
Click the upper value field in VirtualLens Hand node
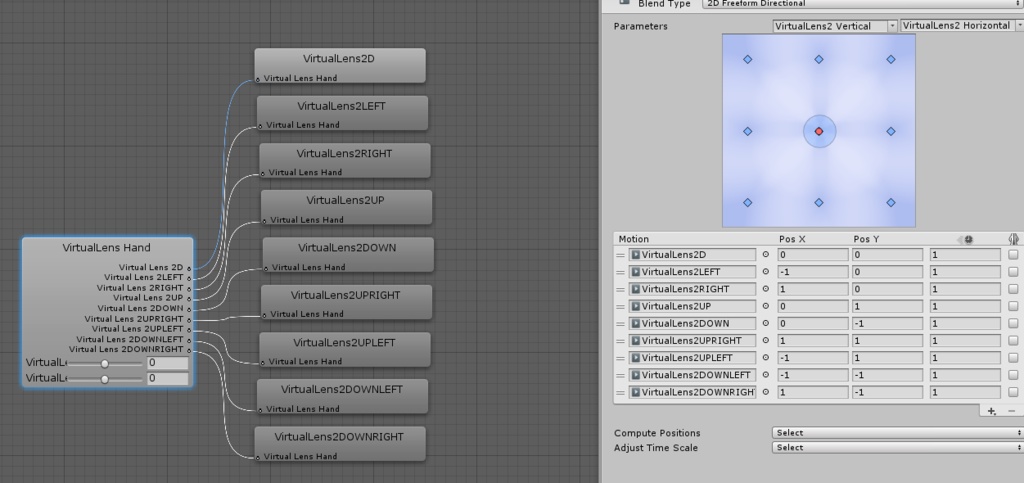[x=168, y=363]
